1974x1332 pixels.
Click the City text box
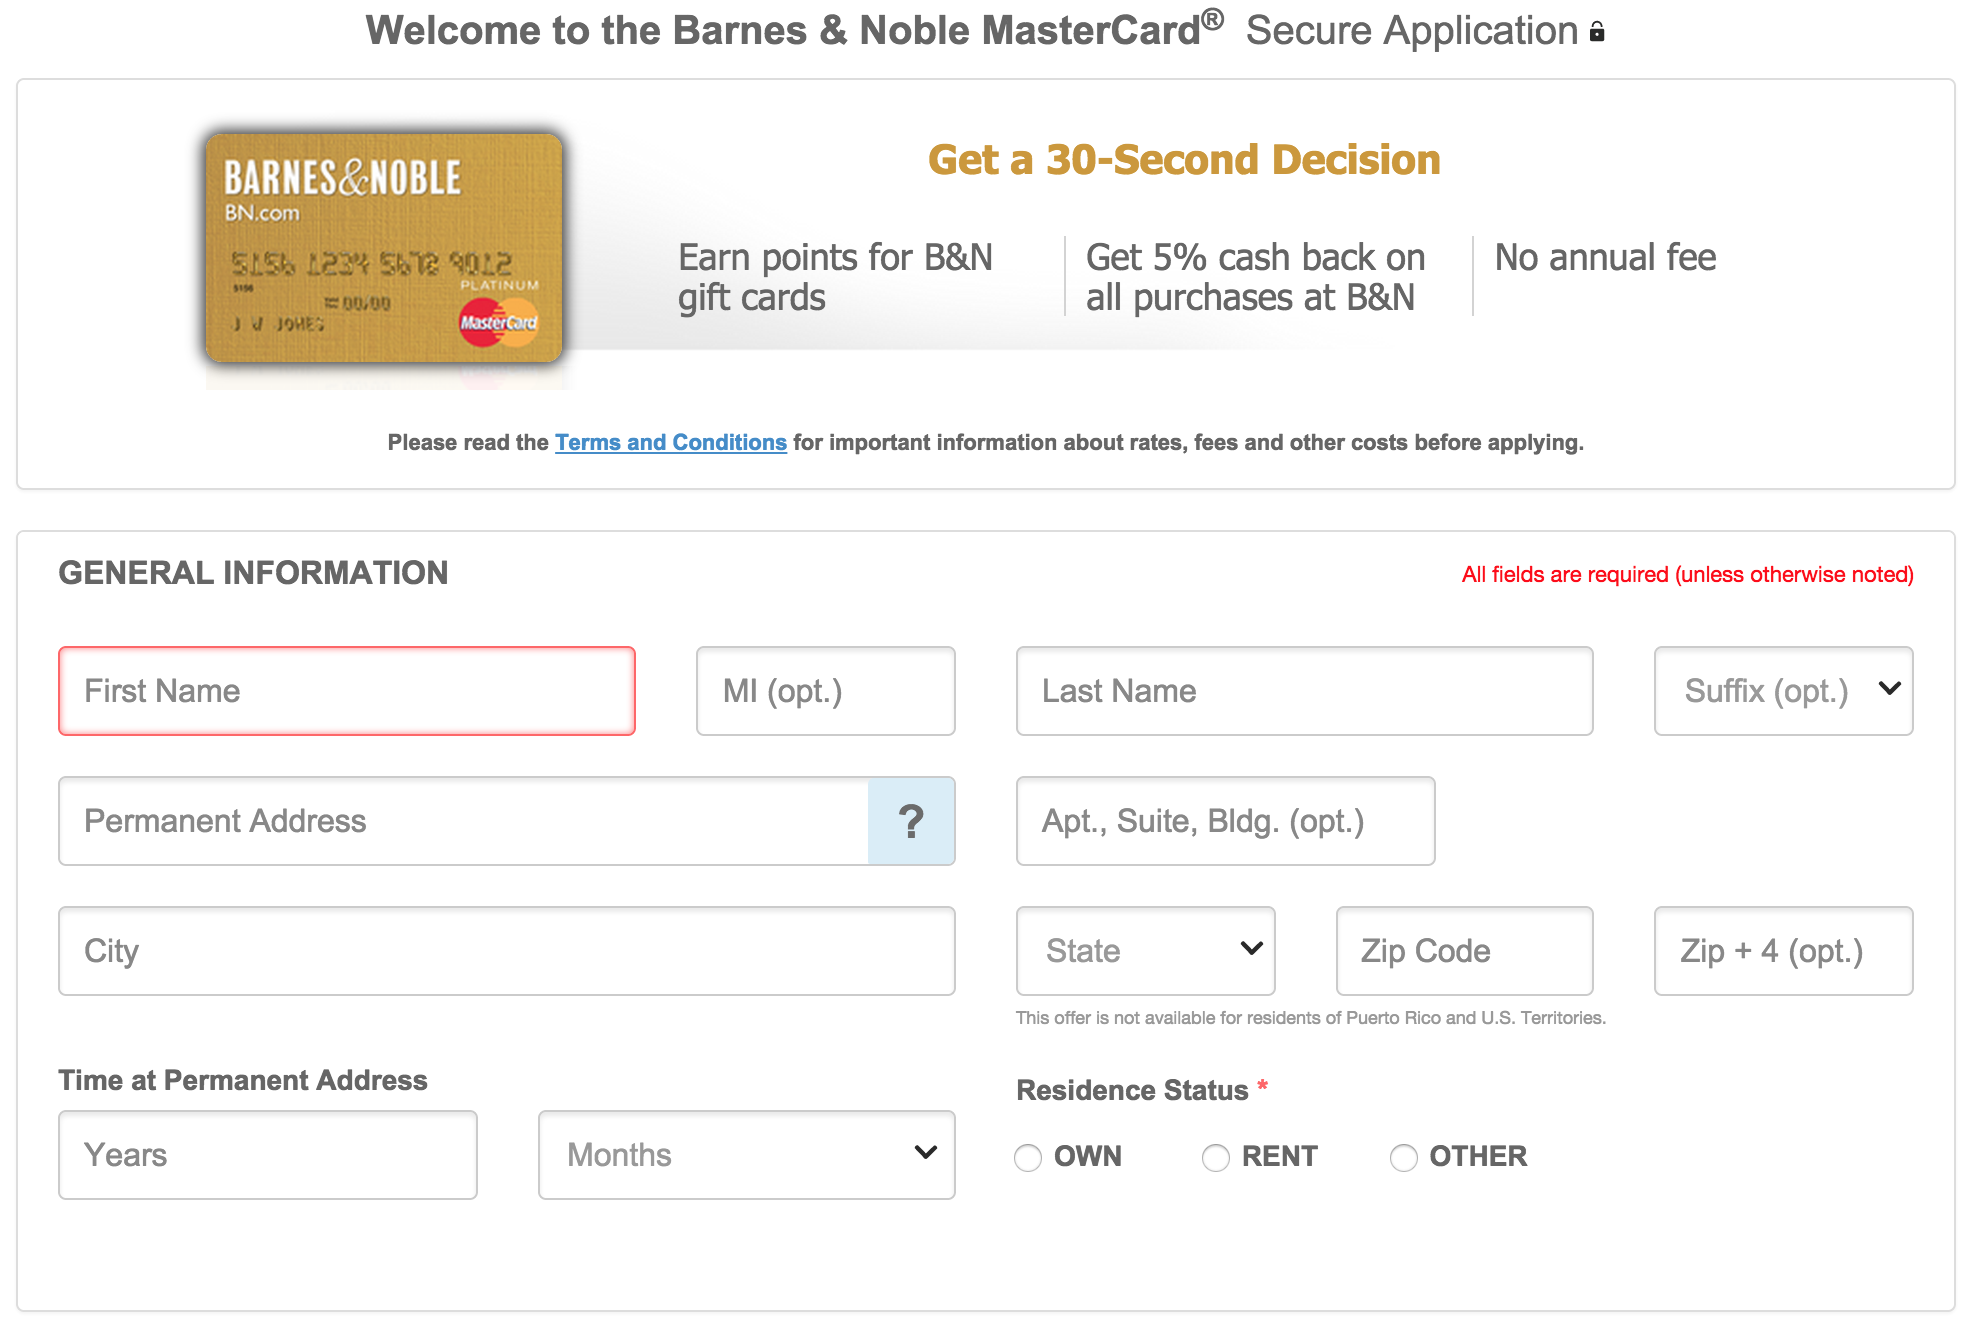click(x=507, y=951)
